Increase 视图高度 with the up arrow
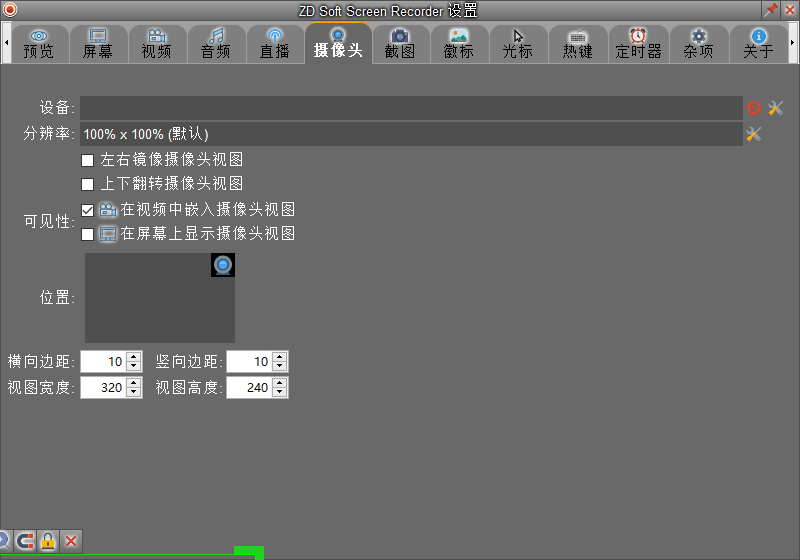 [280, 383]
